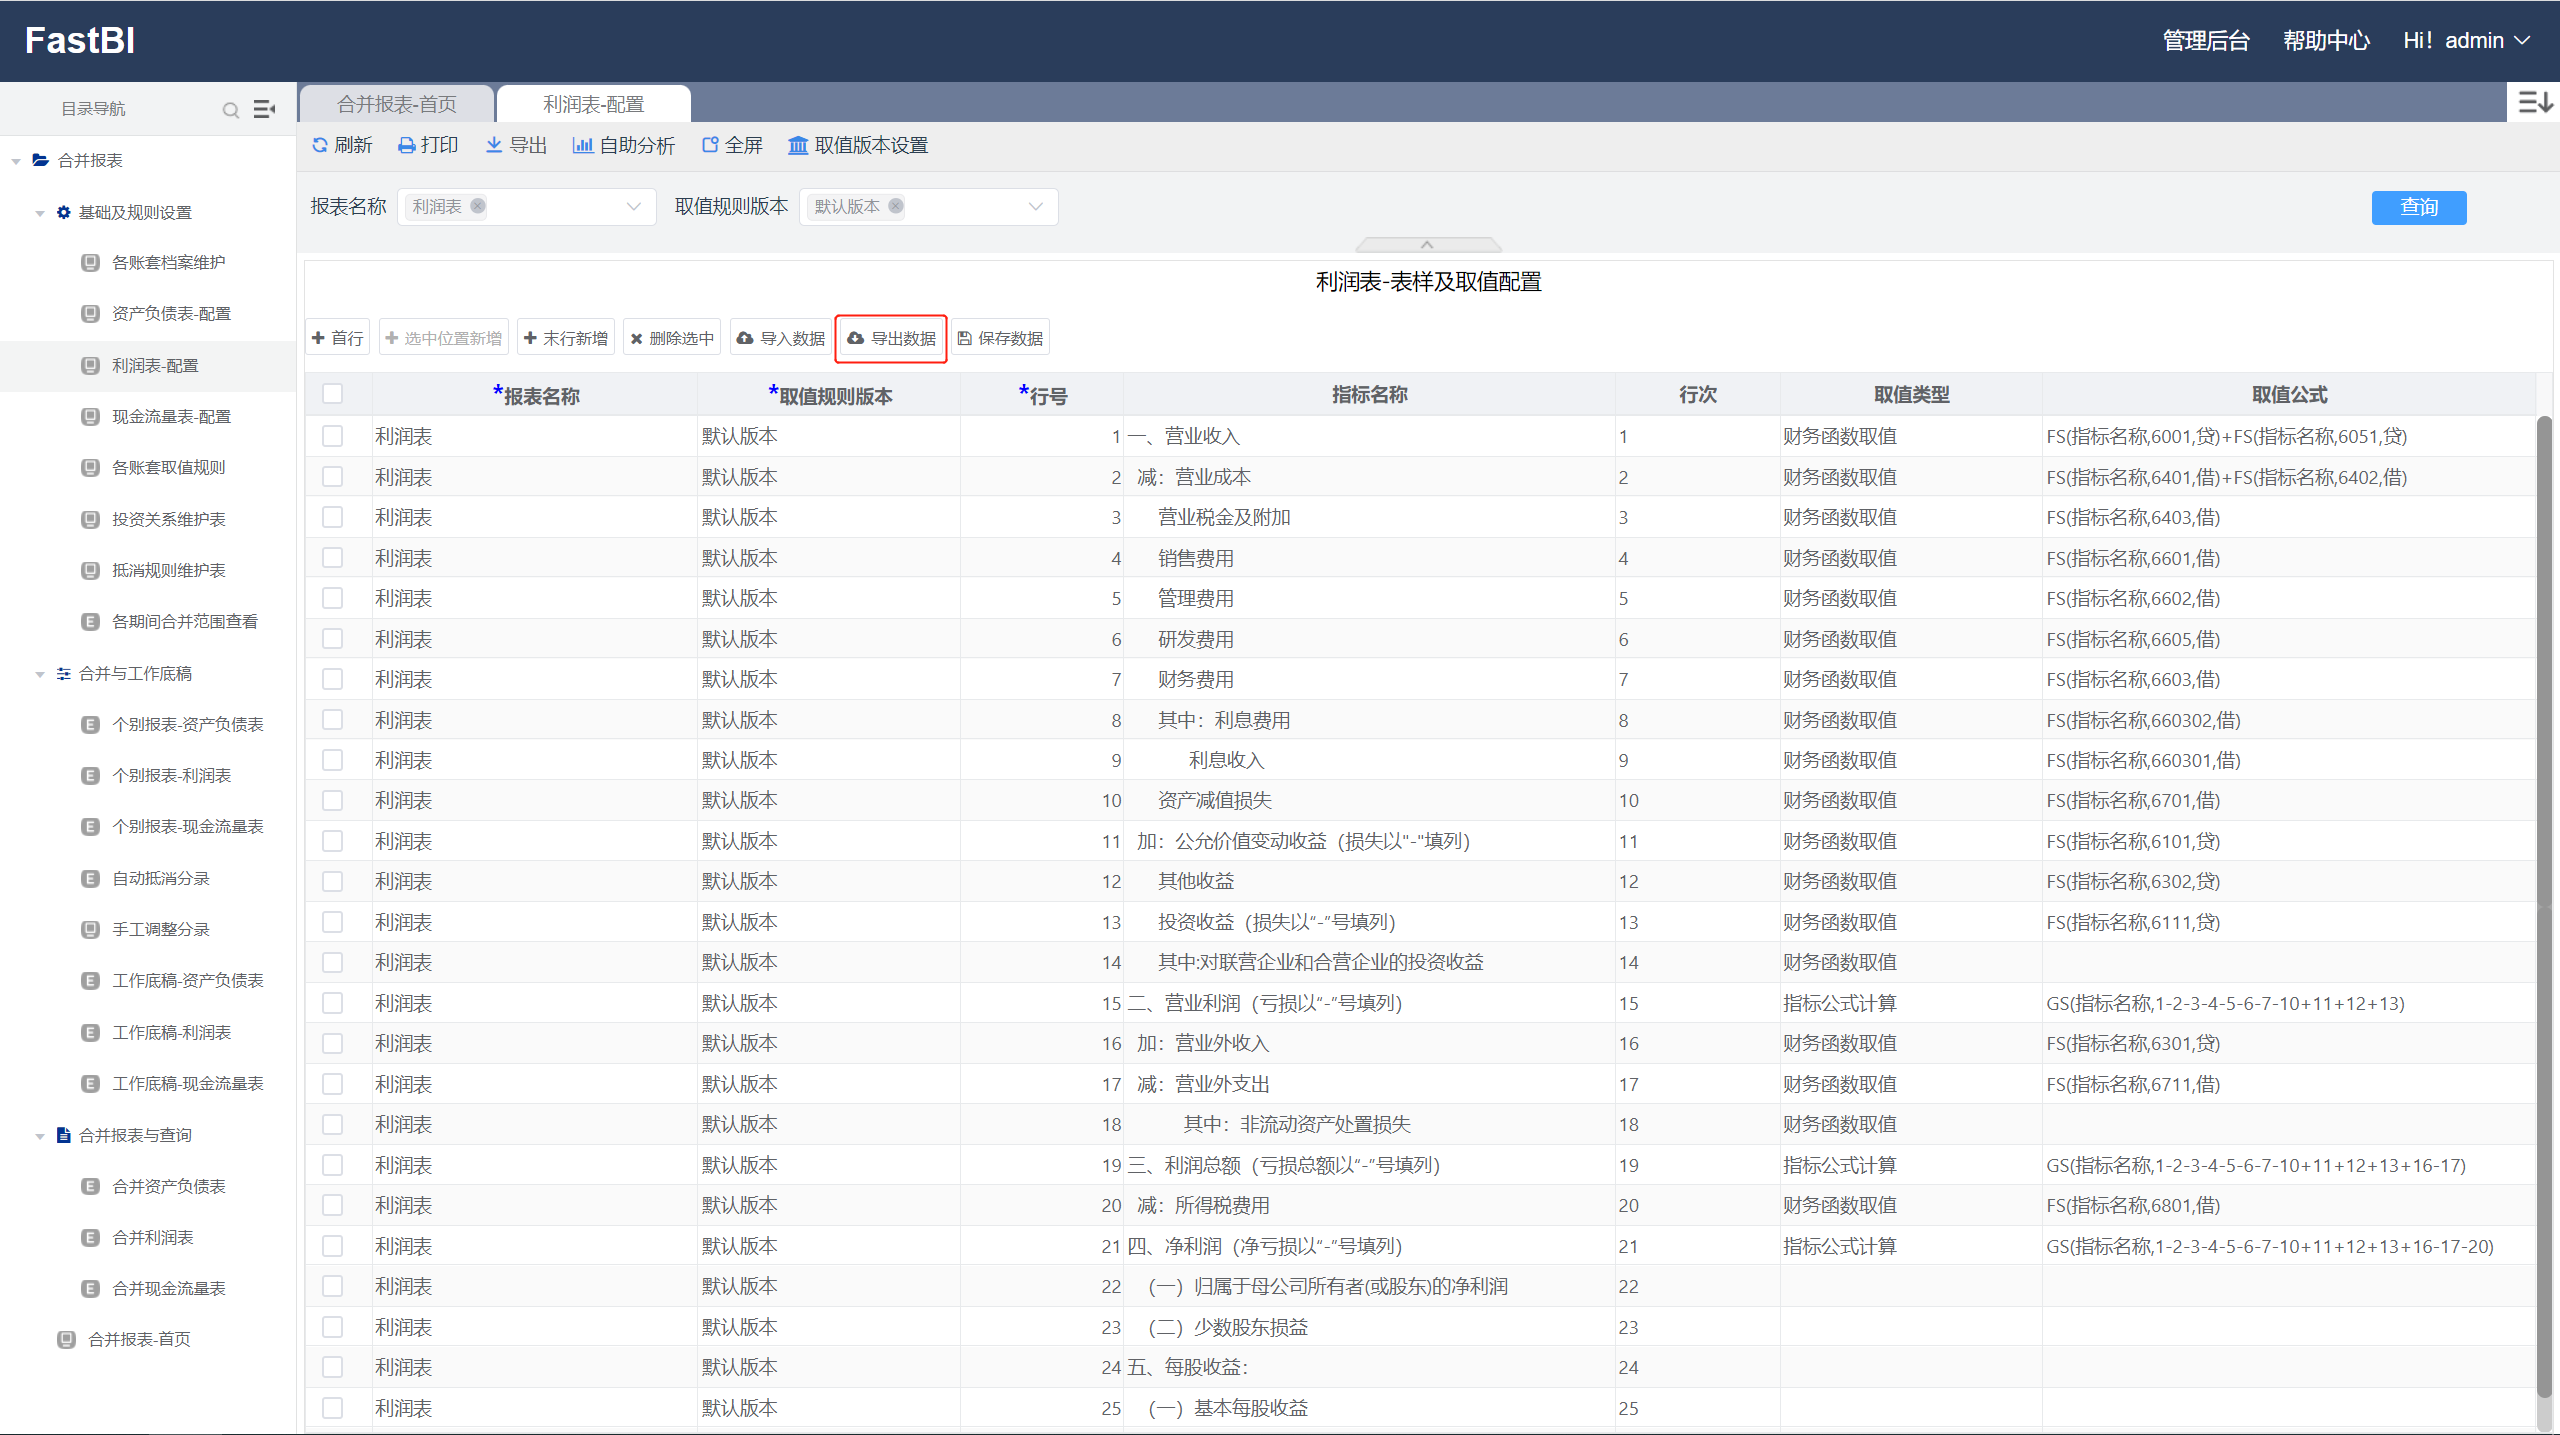2560x1435 pixels.
Task: Click the 保存数据 button
Action: 1000,338
